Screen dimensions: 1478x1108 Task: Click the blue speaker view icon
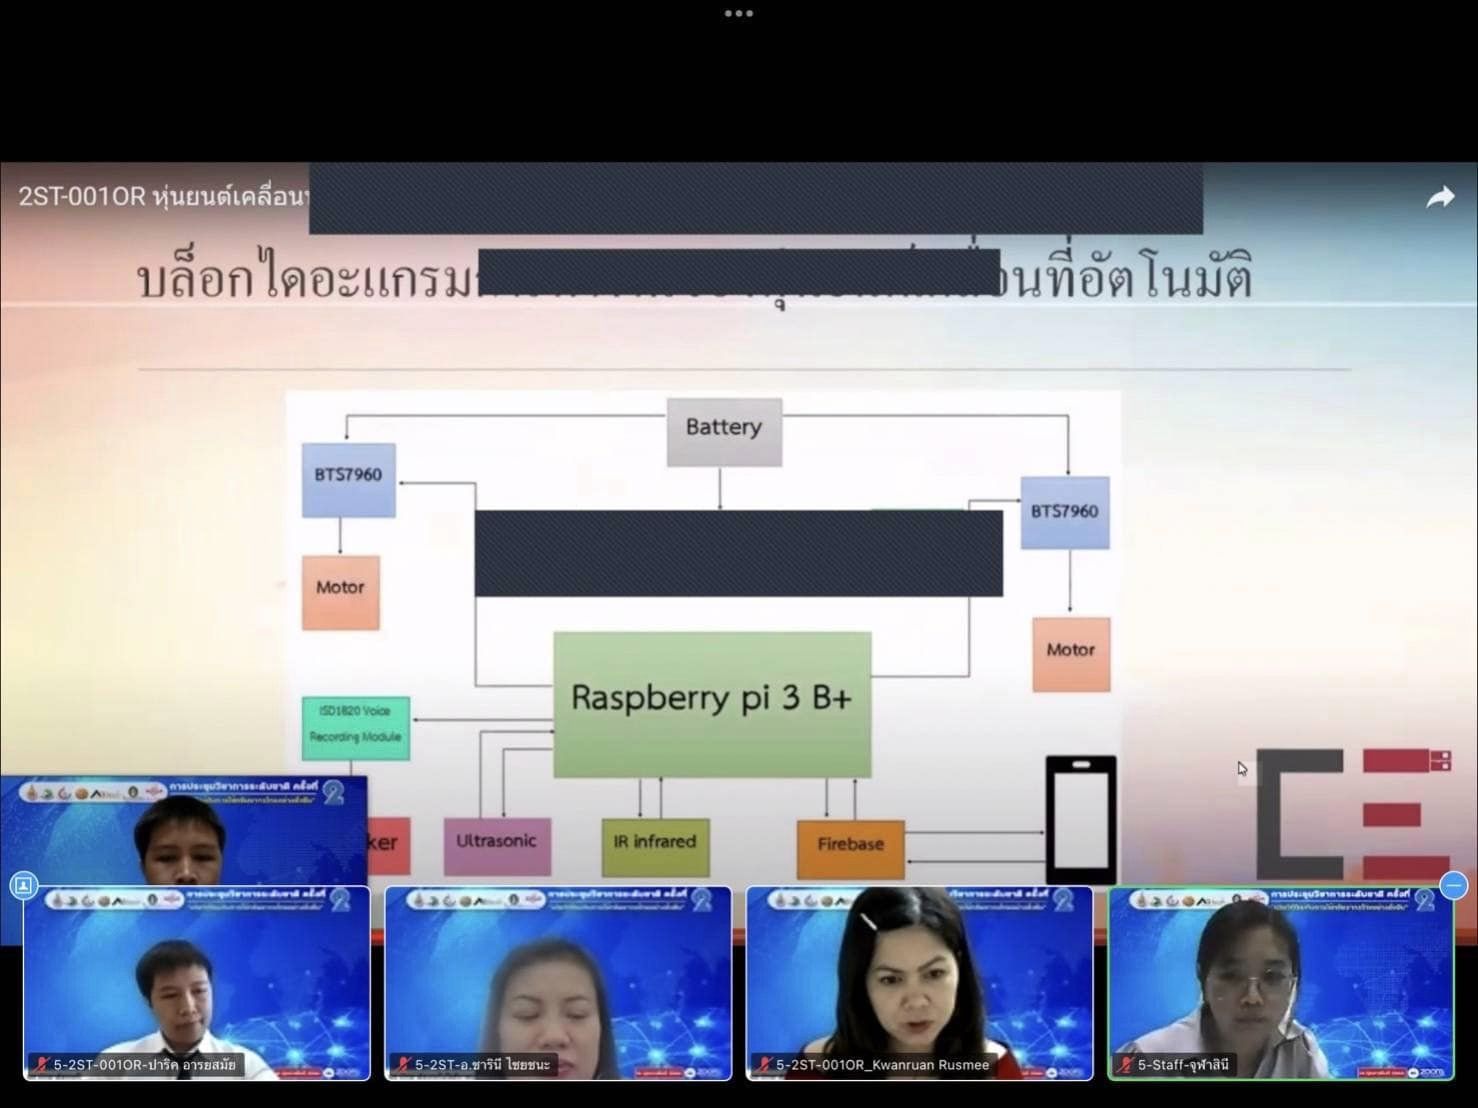click(x=24, y=885)
